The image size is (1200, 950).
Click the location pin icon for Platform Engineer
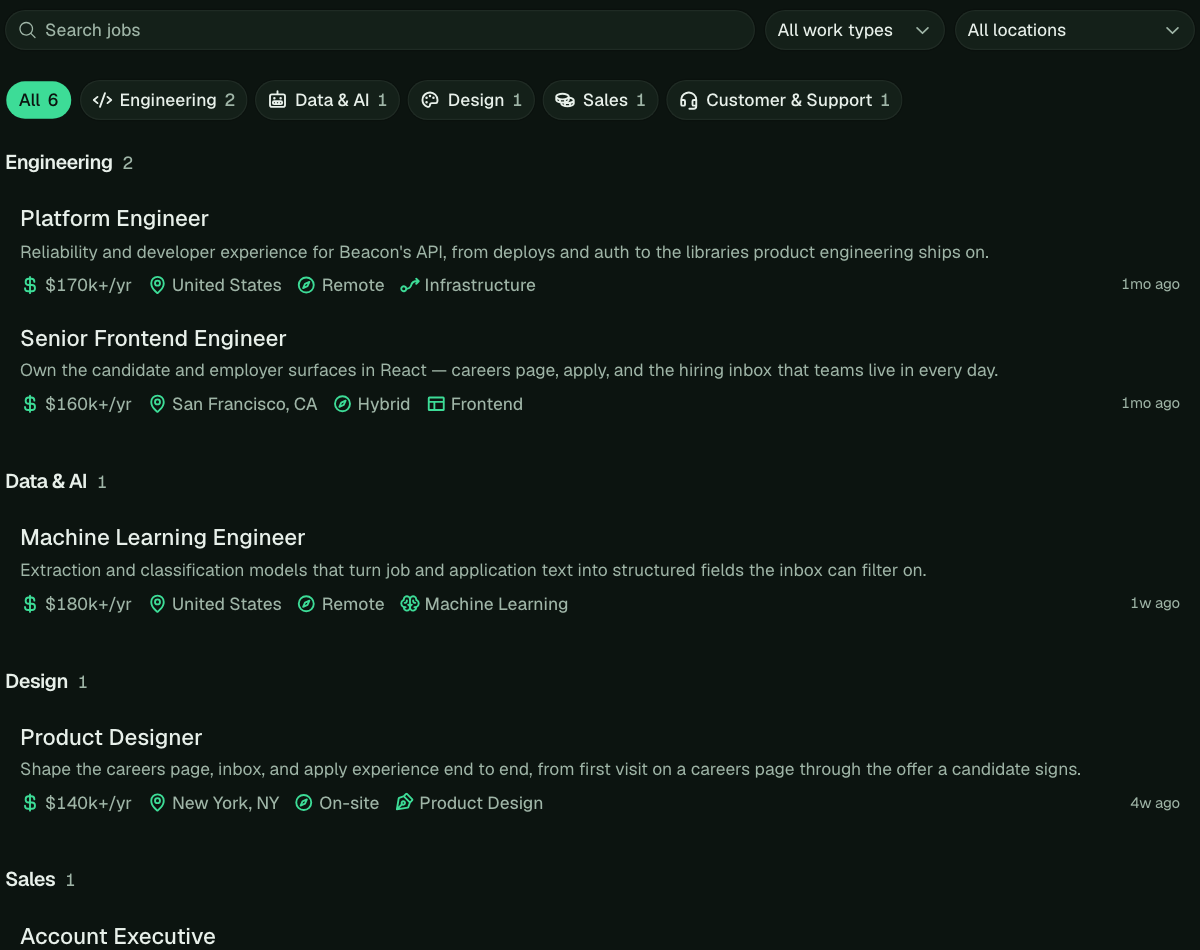tap(157, 285)
